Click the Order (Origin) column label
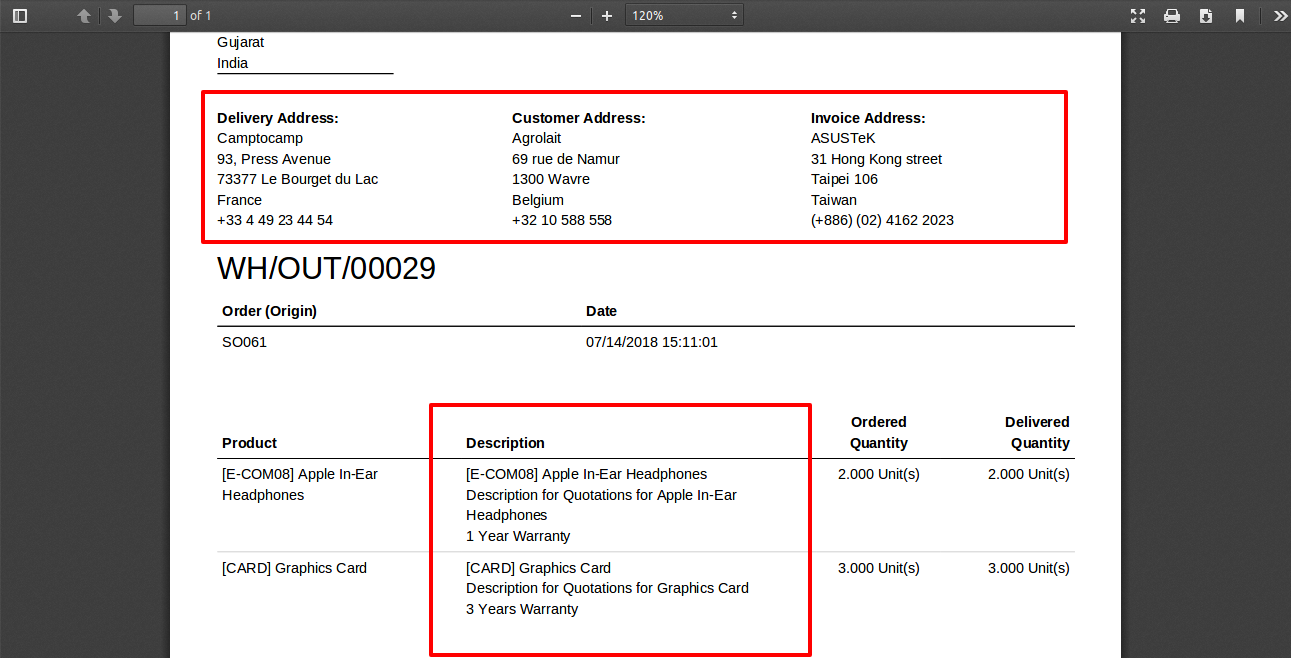 coord(269,311)
